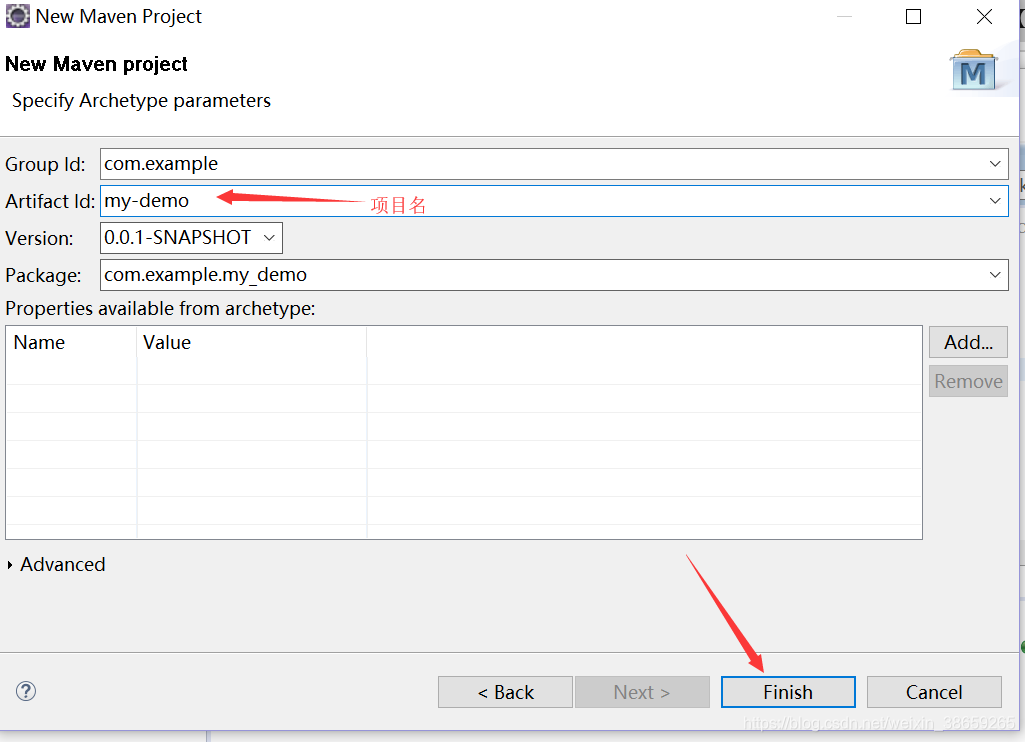Open the Package dropdown arrow
Screen dimensions: 1025x742
[995, 275]
